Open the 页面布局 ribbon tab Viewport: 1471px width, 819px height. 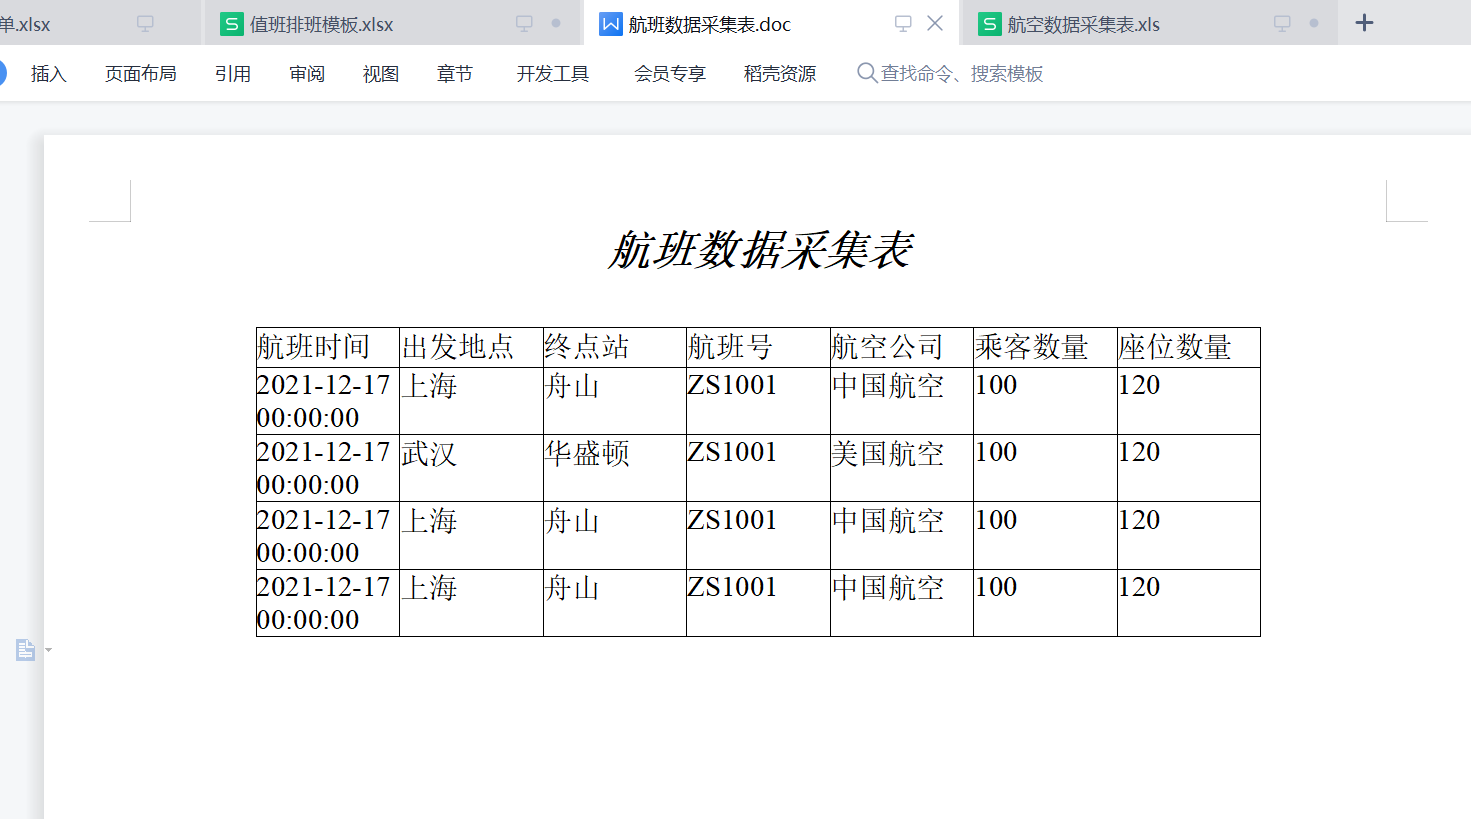(x=141, y=73)
